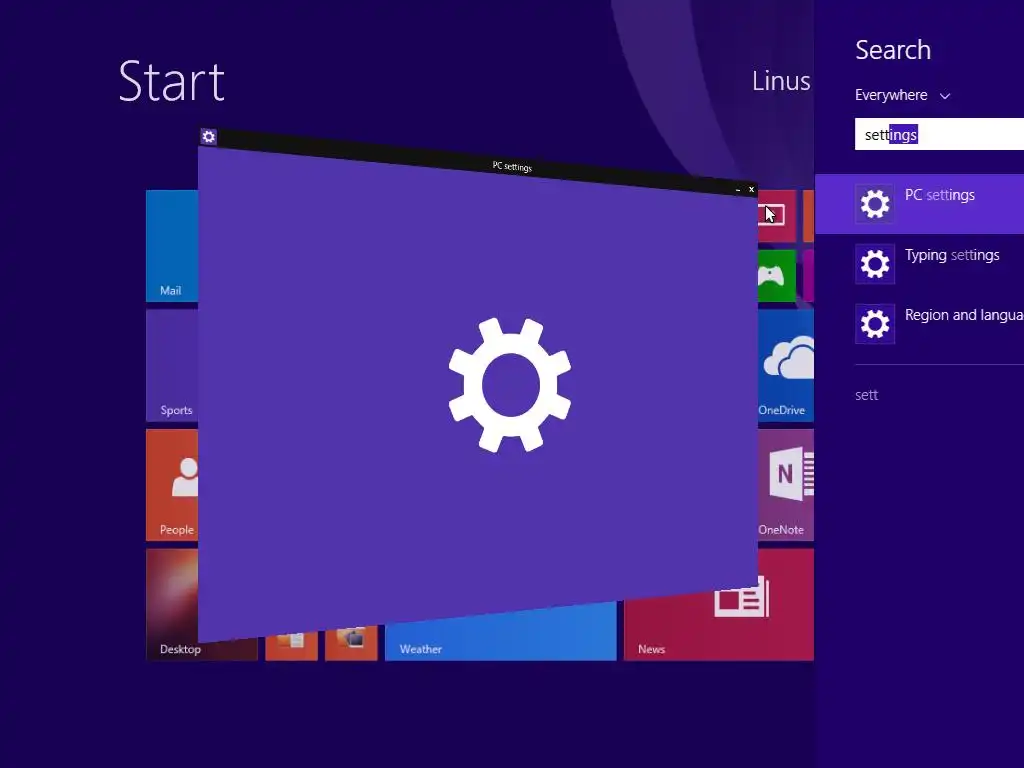Open the OneNote tile

[786, 485]
